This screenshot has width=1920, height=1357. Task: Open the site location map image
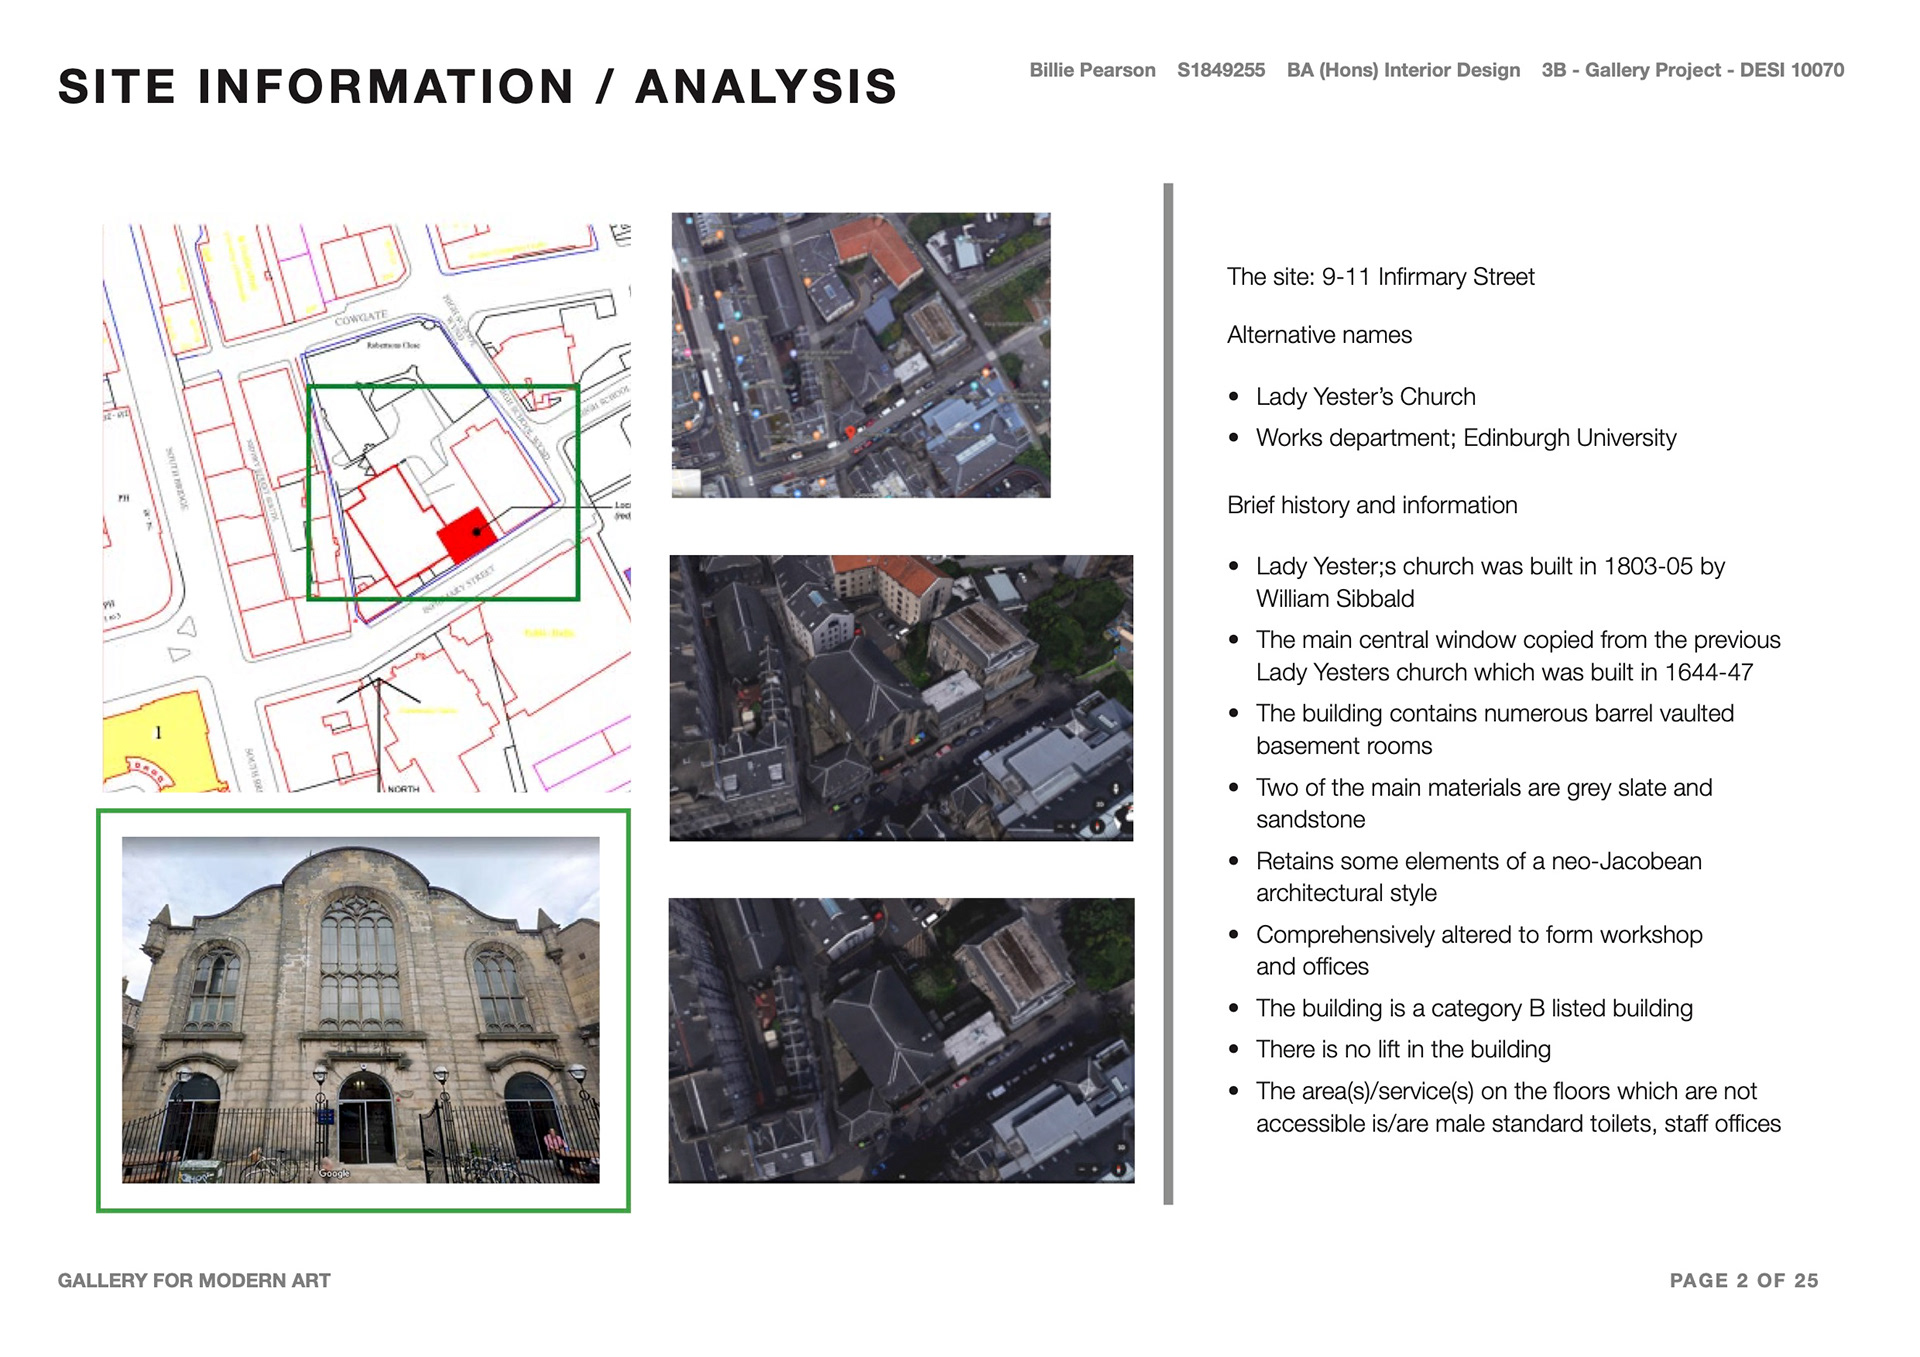tap(366, 508)
